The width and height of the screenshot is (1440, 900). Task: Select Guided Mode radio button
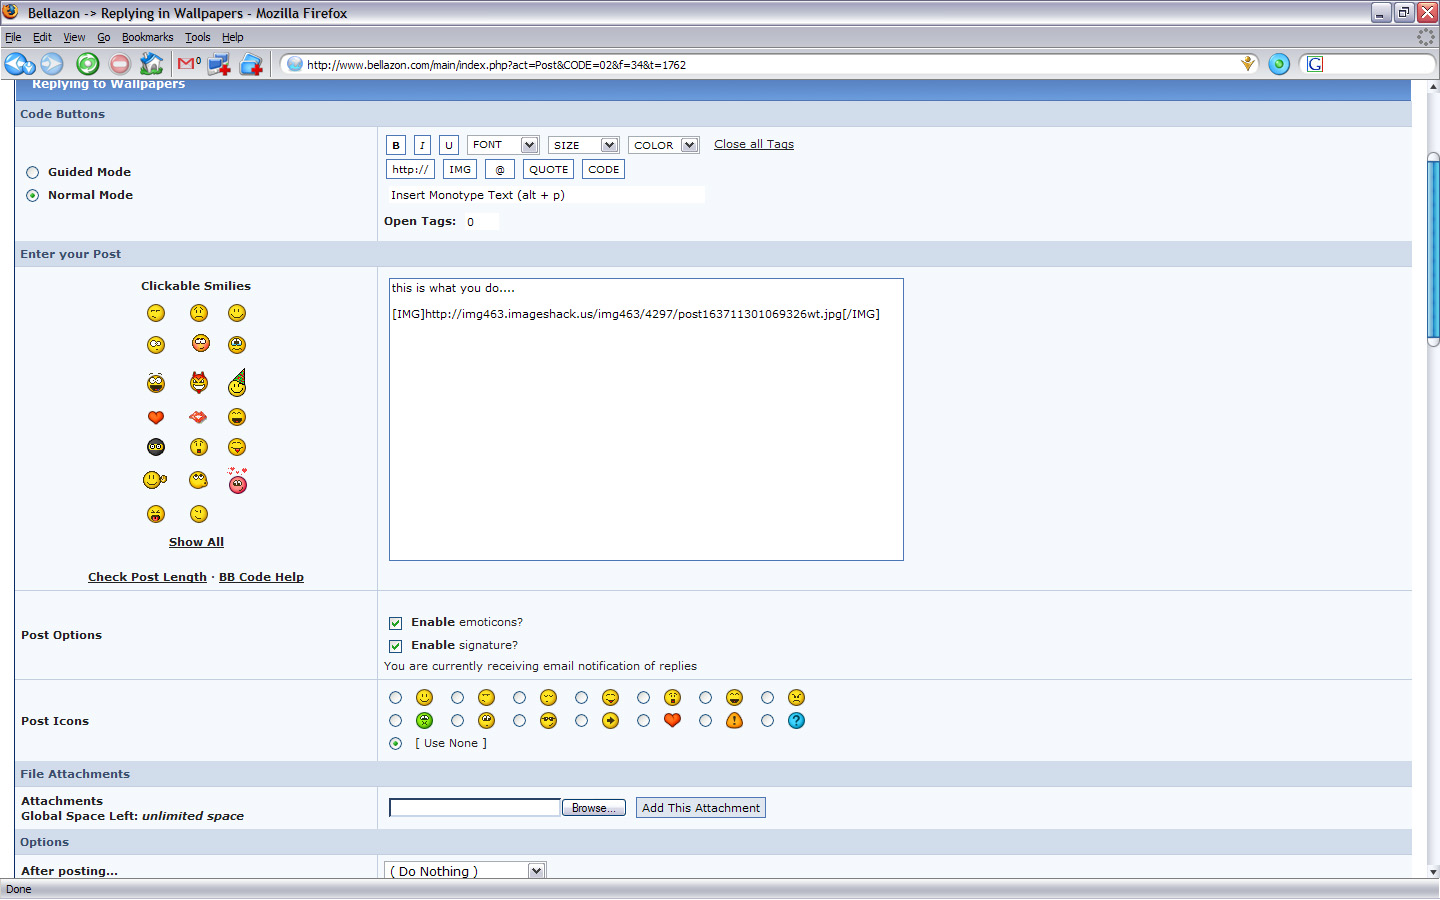[33, 173]
